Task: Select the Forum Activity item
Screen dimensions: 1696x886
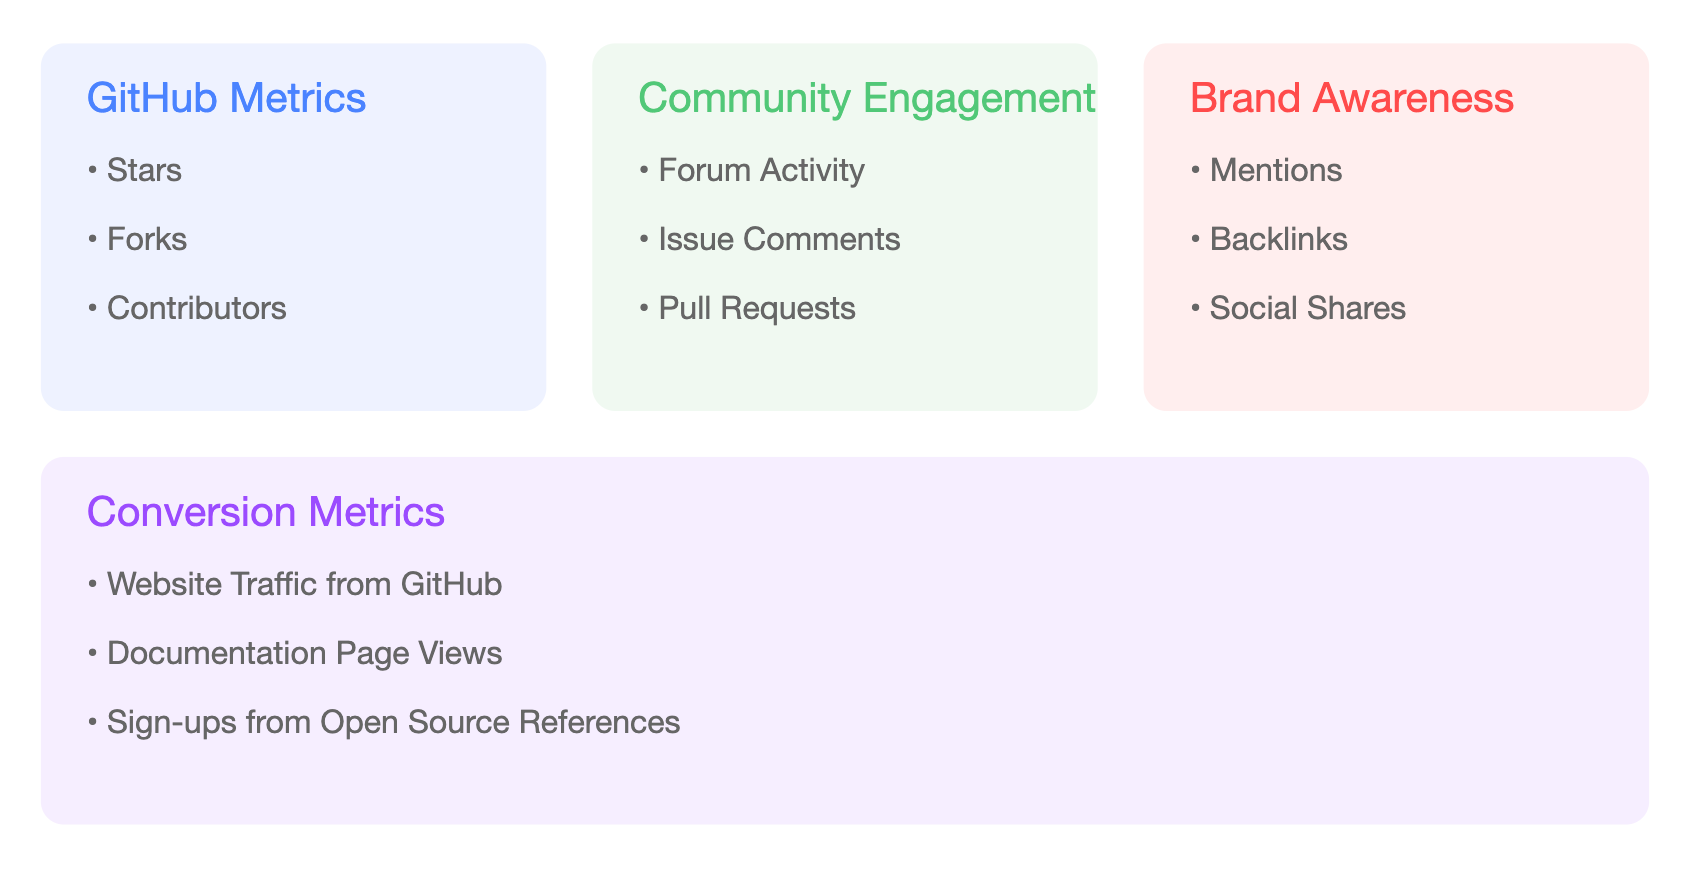Action: point(752,170)
